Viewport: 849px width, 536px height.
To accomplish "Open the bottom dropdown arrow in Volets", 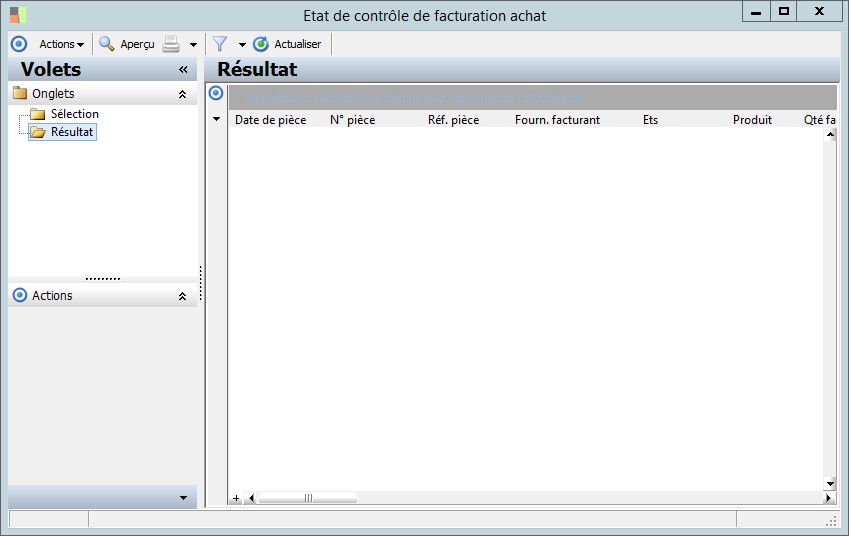I will [x=183, y=498].
